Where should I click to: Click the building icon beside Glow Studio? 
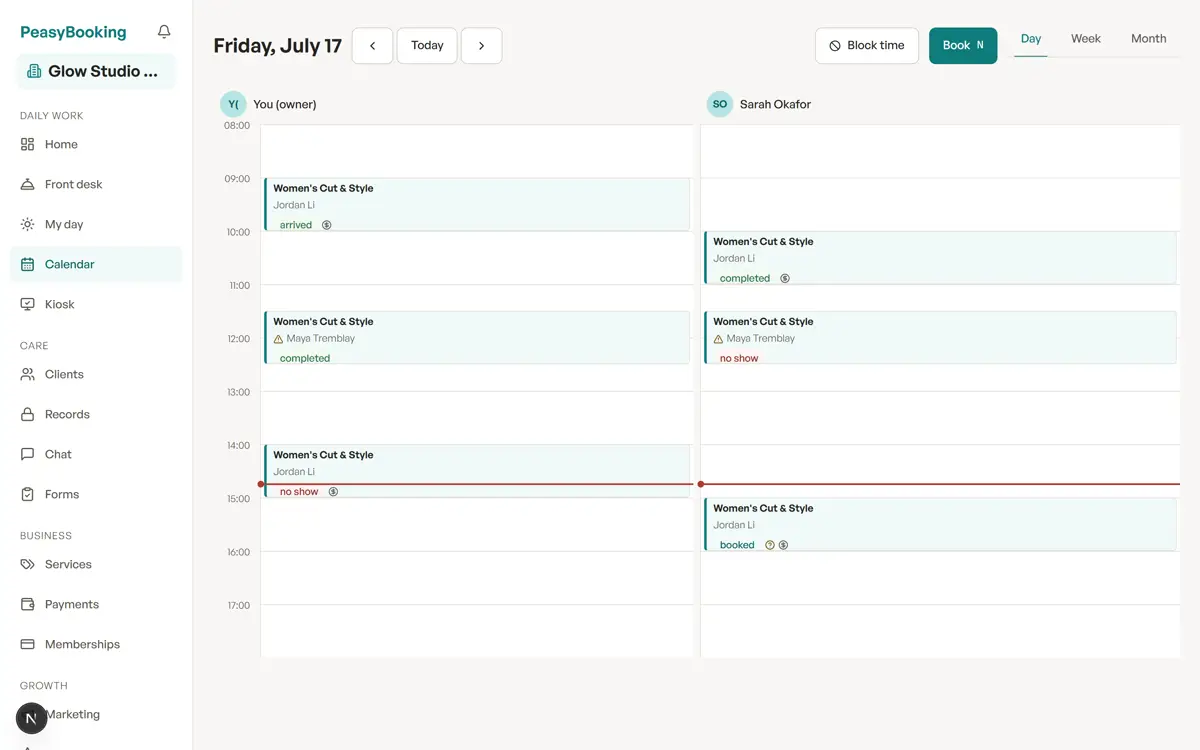click(34, 71)
